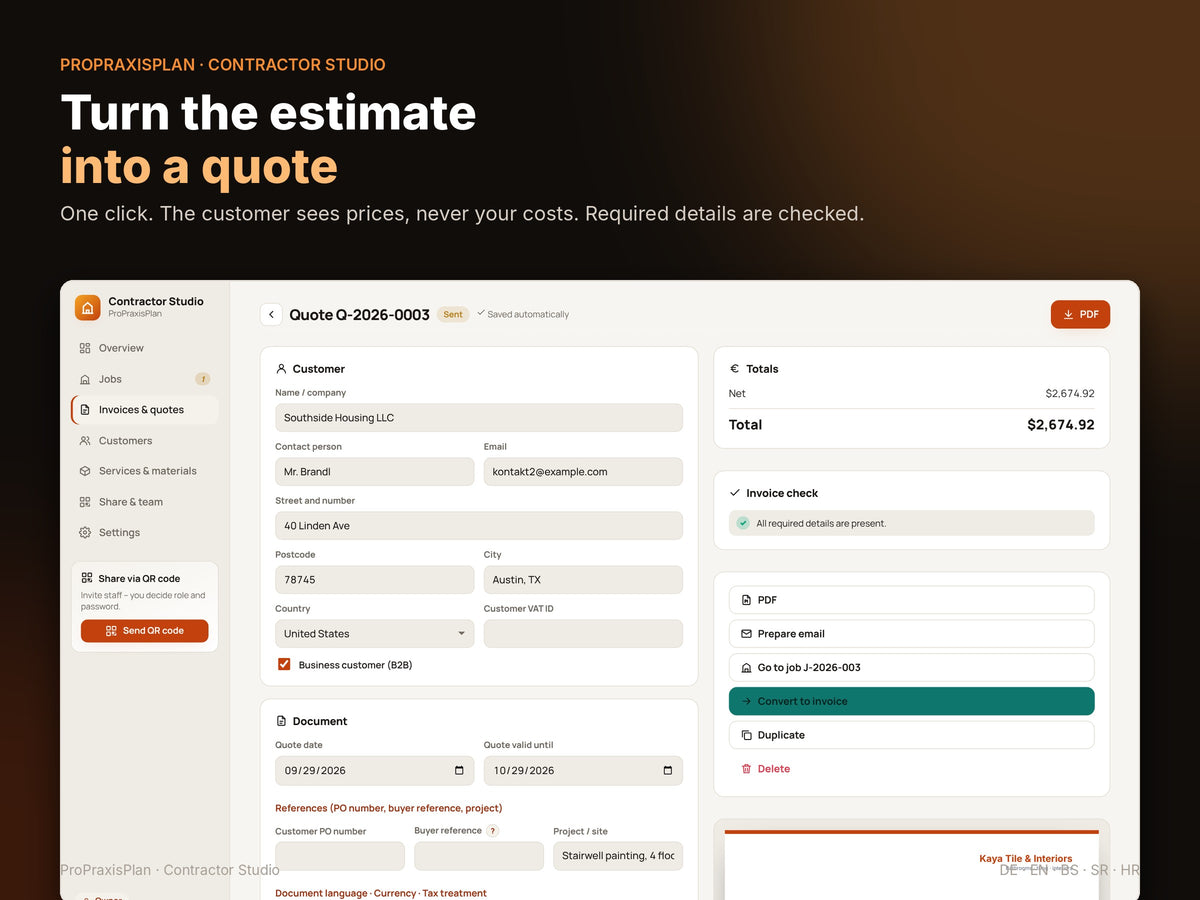Click the Duplicate button

[x=911, y=735]
